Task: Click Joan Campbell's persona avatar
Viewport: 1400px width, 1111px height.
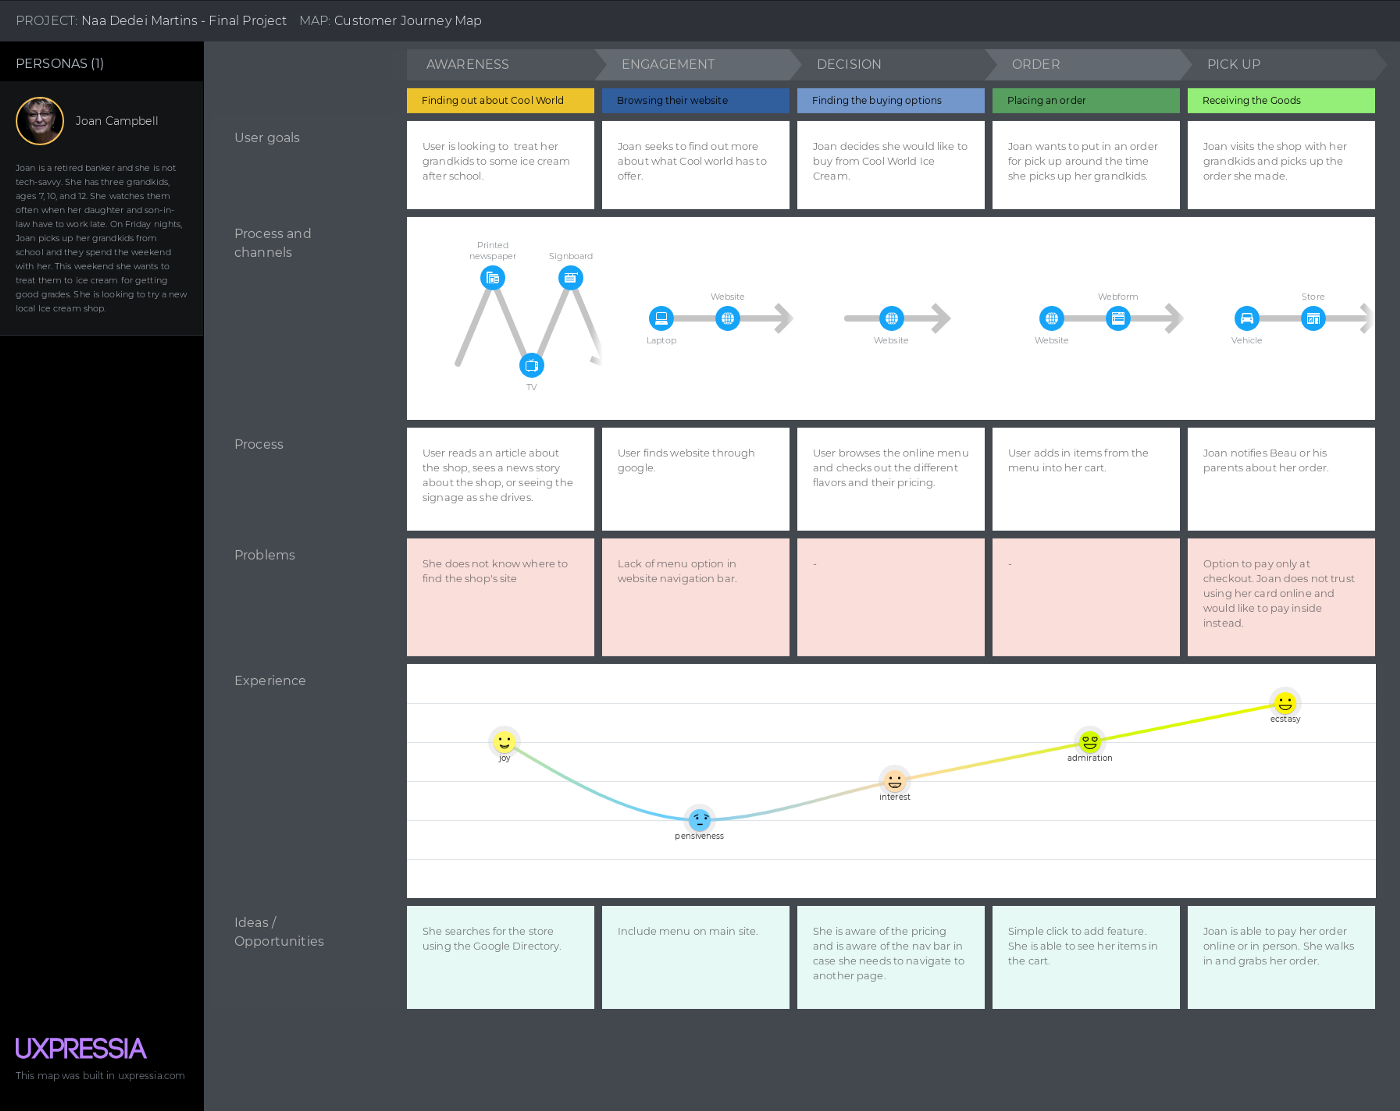Action: point(40,121)
